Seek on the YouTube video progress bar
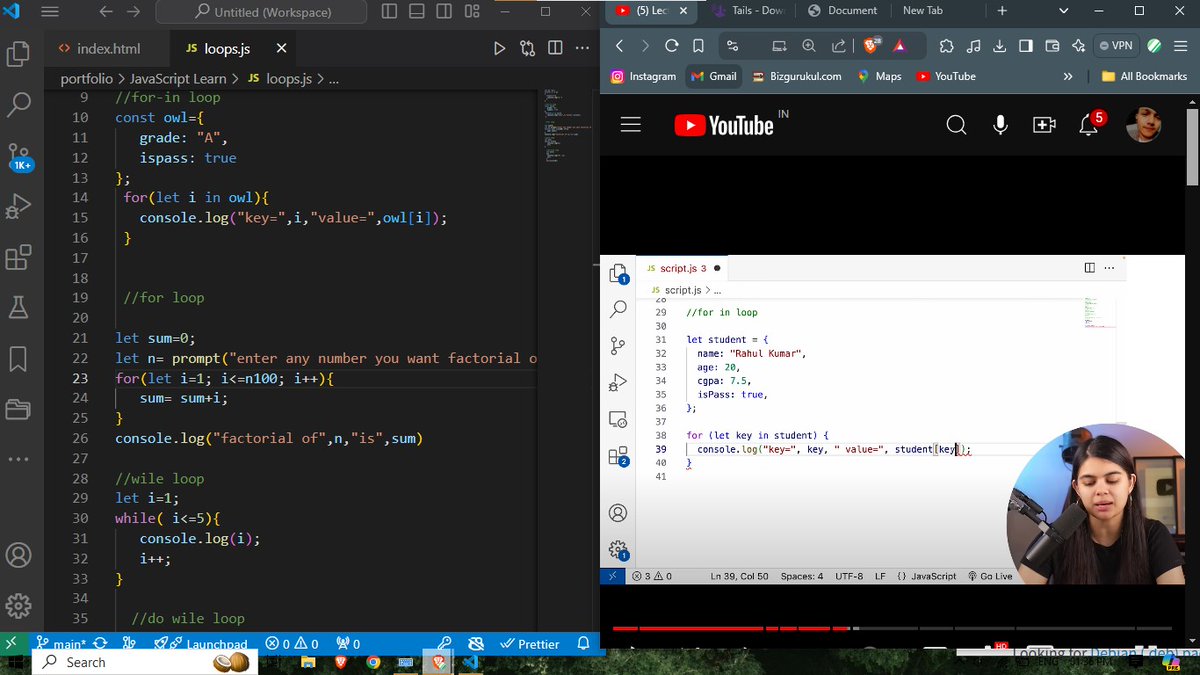The image size is (1200, 675). [891, 628]
